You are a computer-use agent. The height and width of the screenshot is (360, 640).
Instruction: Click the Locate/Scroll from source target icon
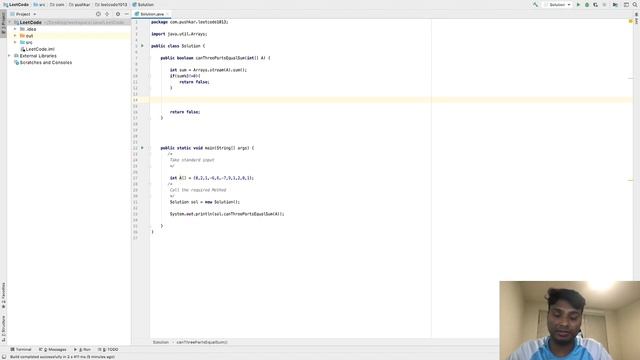[x=98, y=14]
